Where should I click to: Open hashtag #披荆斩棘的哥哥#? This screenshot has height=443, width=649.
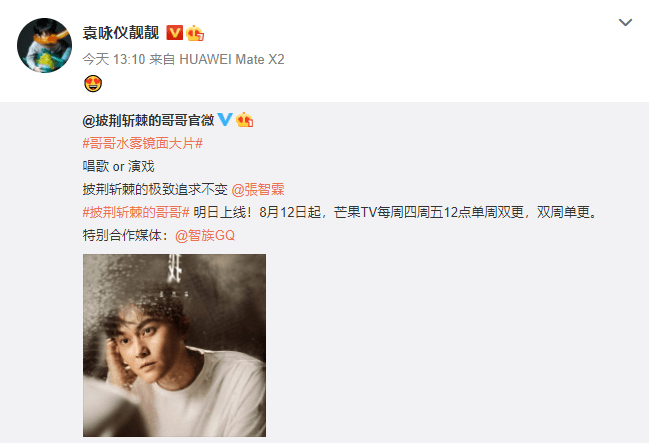click(x=136, y=212)
